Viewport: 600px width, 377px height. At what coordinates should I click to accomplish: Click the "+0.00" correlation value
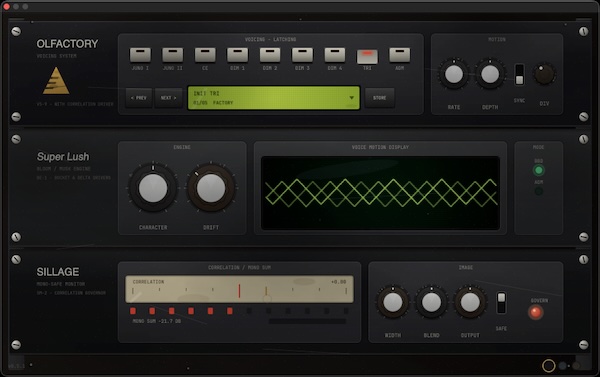339,282
